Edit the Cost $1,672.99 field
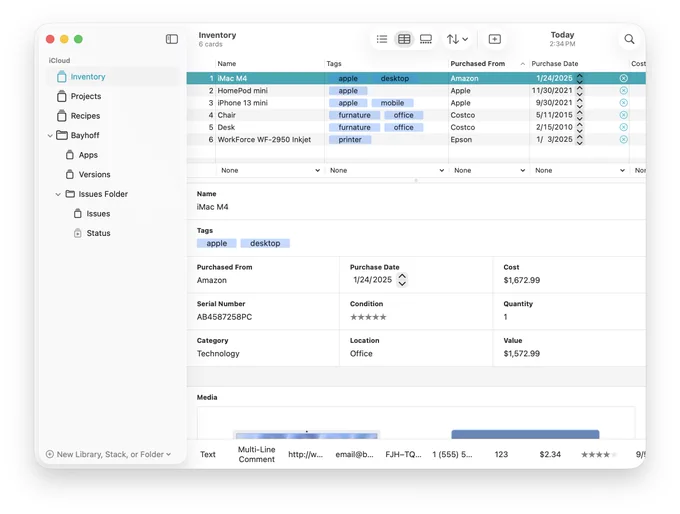 pos(522,280)
